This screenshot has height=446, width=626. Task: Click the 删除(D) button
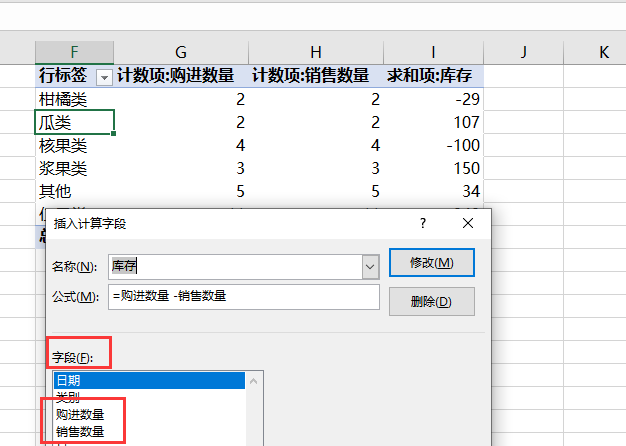tap(432, 301)
